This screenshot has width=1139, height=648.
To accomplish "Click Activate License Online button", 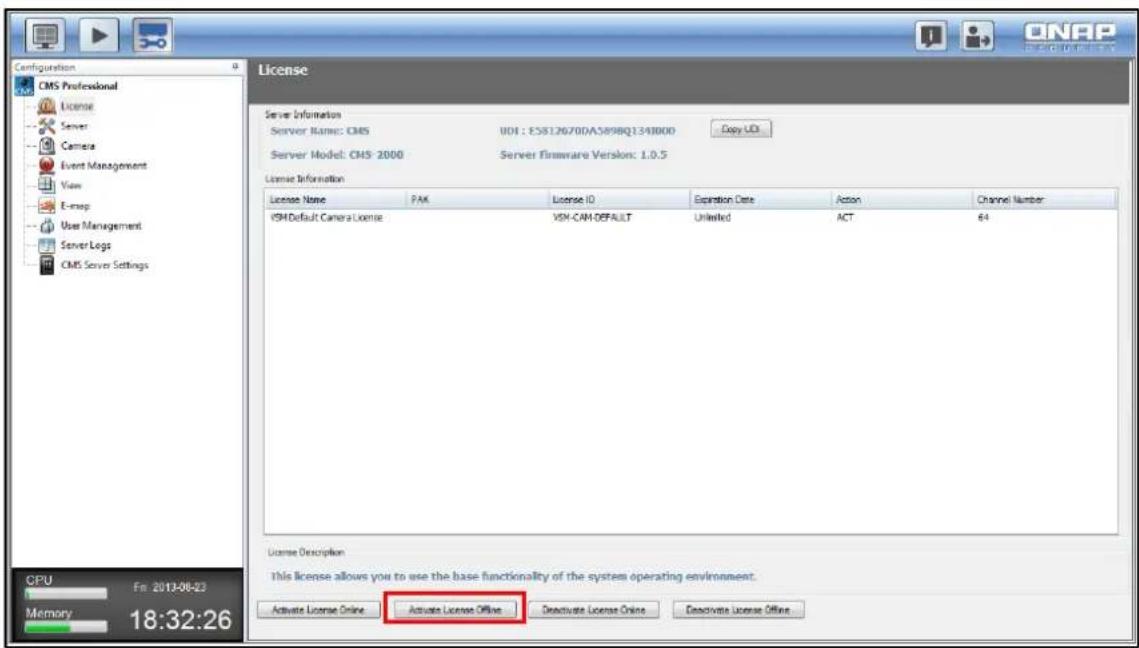I will click(317, 609).
